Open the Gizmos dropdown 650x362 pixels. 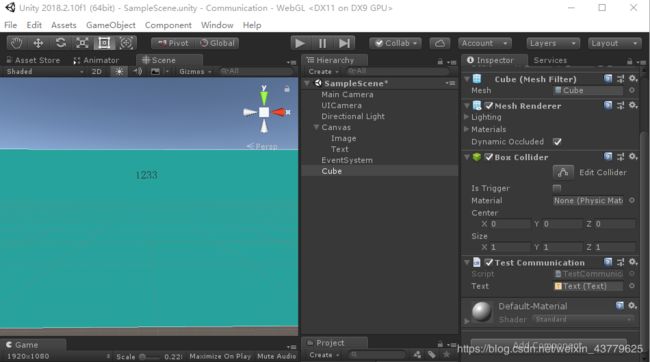click(x=195, y=71)
